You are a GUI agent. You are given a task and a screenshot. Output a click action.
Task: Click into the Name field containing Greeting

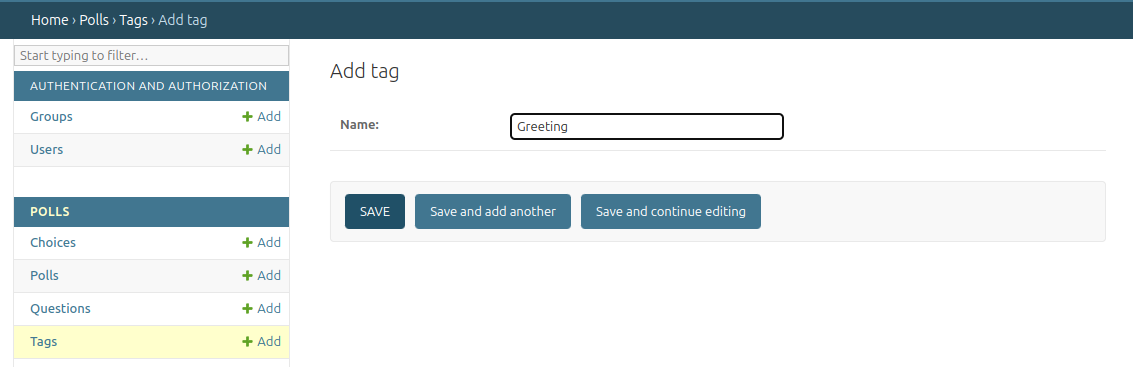pos(647,126)
